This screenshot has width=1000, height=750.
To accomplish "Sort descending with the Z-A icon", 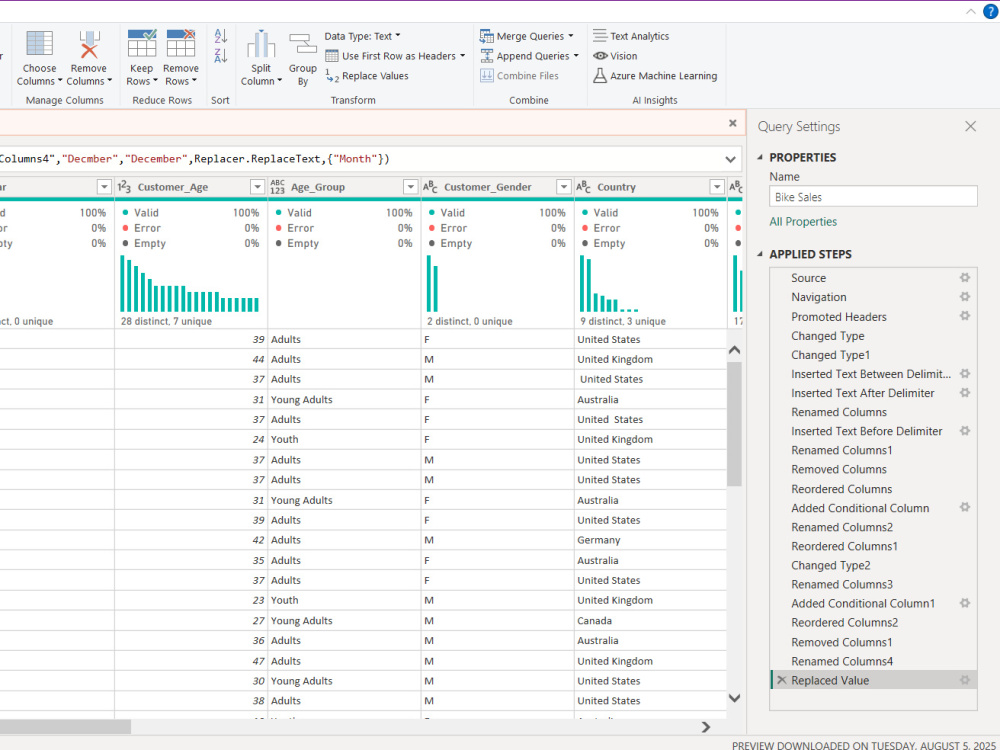I will 221,55.
